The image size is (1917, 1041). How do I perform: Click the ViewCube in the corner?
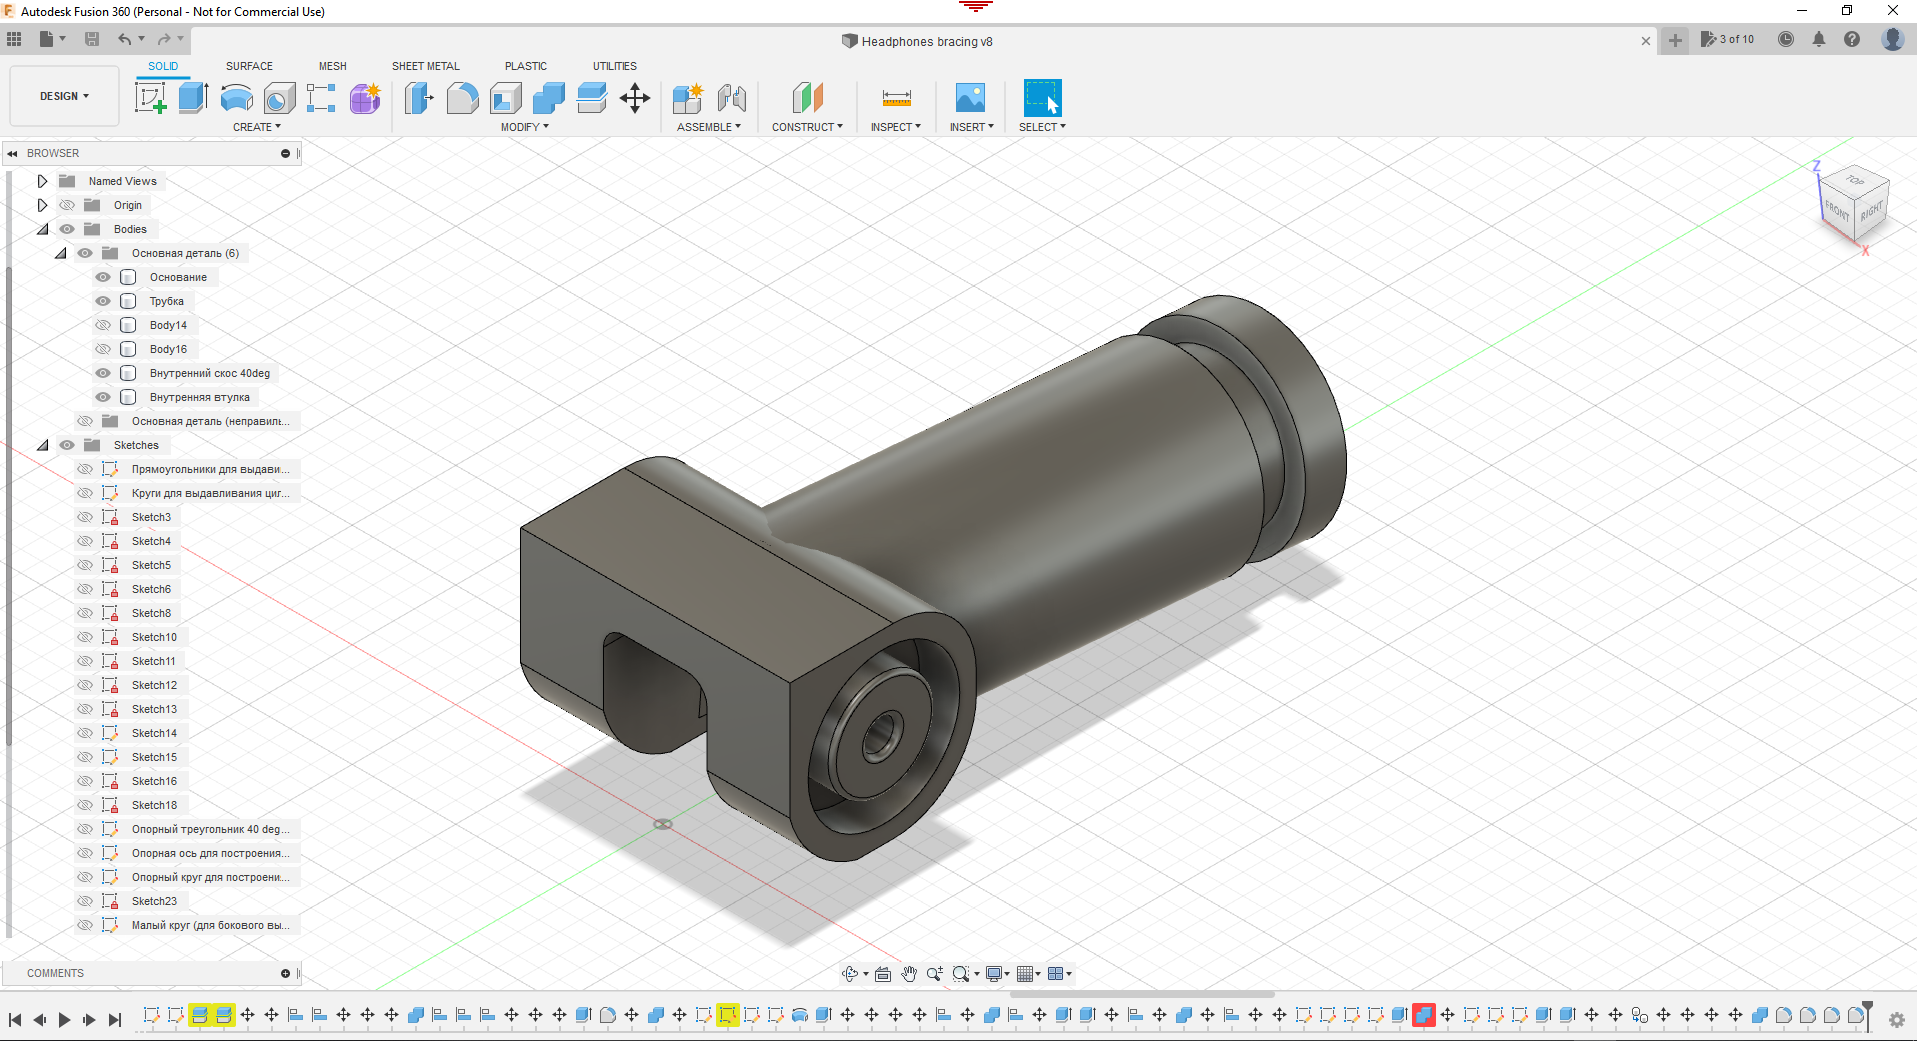(x=1853, y=205)
